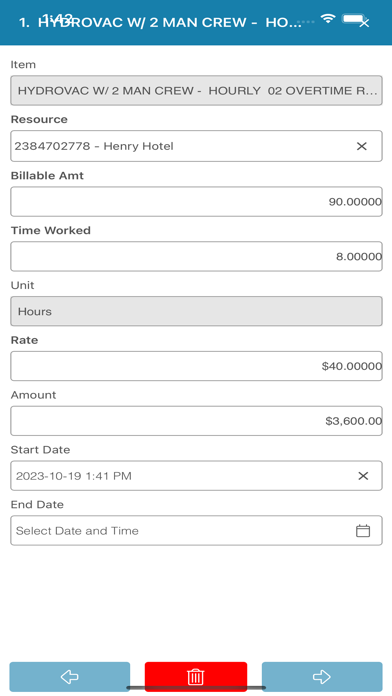Tap Select Date and Time for End Date

click(x=77, y=530)
